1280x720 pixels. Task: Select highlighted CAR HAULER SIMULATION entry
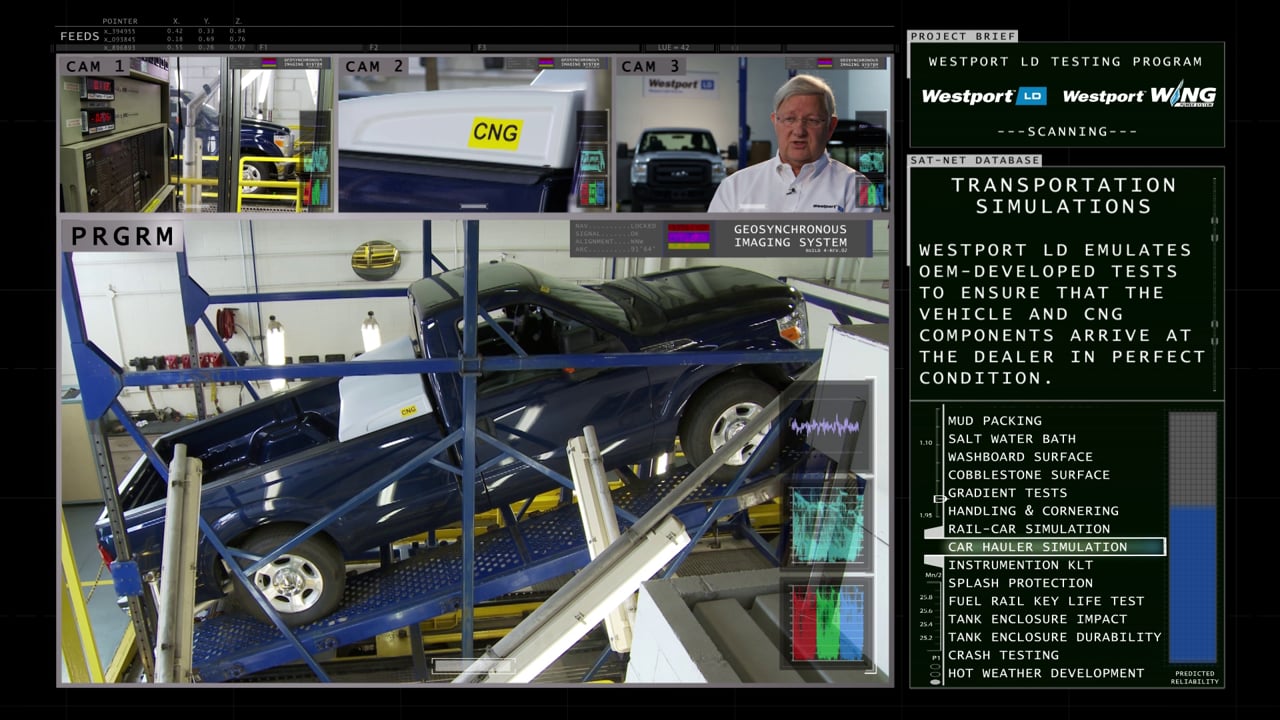(x=1055, y=547)
